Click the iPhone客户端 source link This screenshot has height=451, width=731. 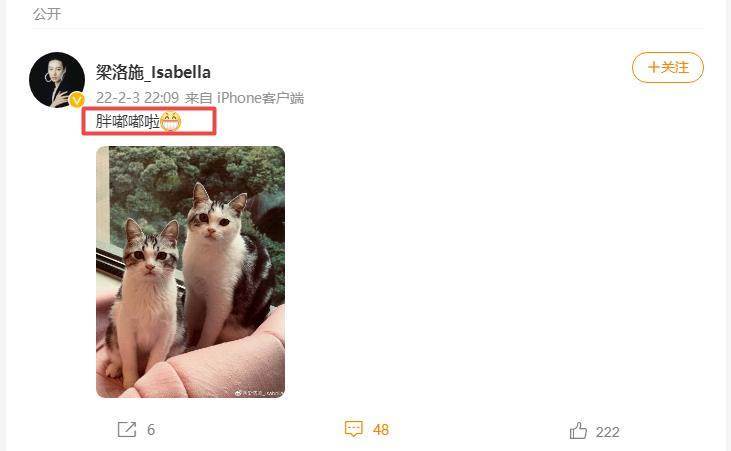coord(260,98)
